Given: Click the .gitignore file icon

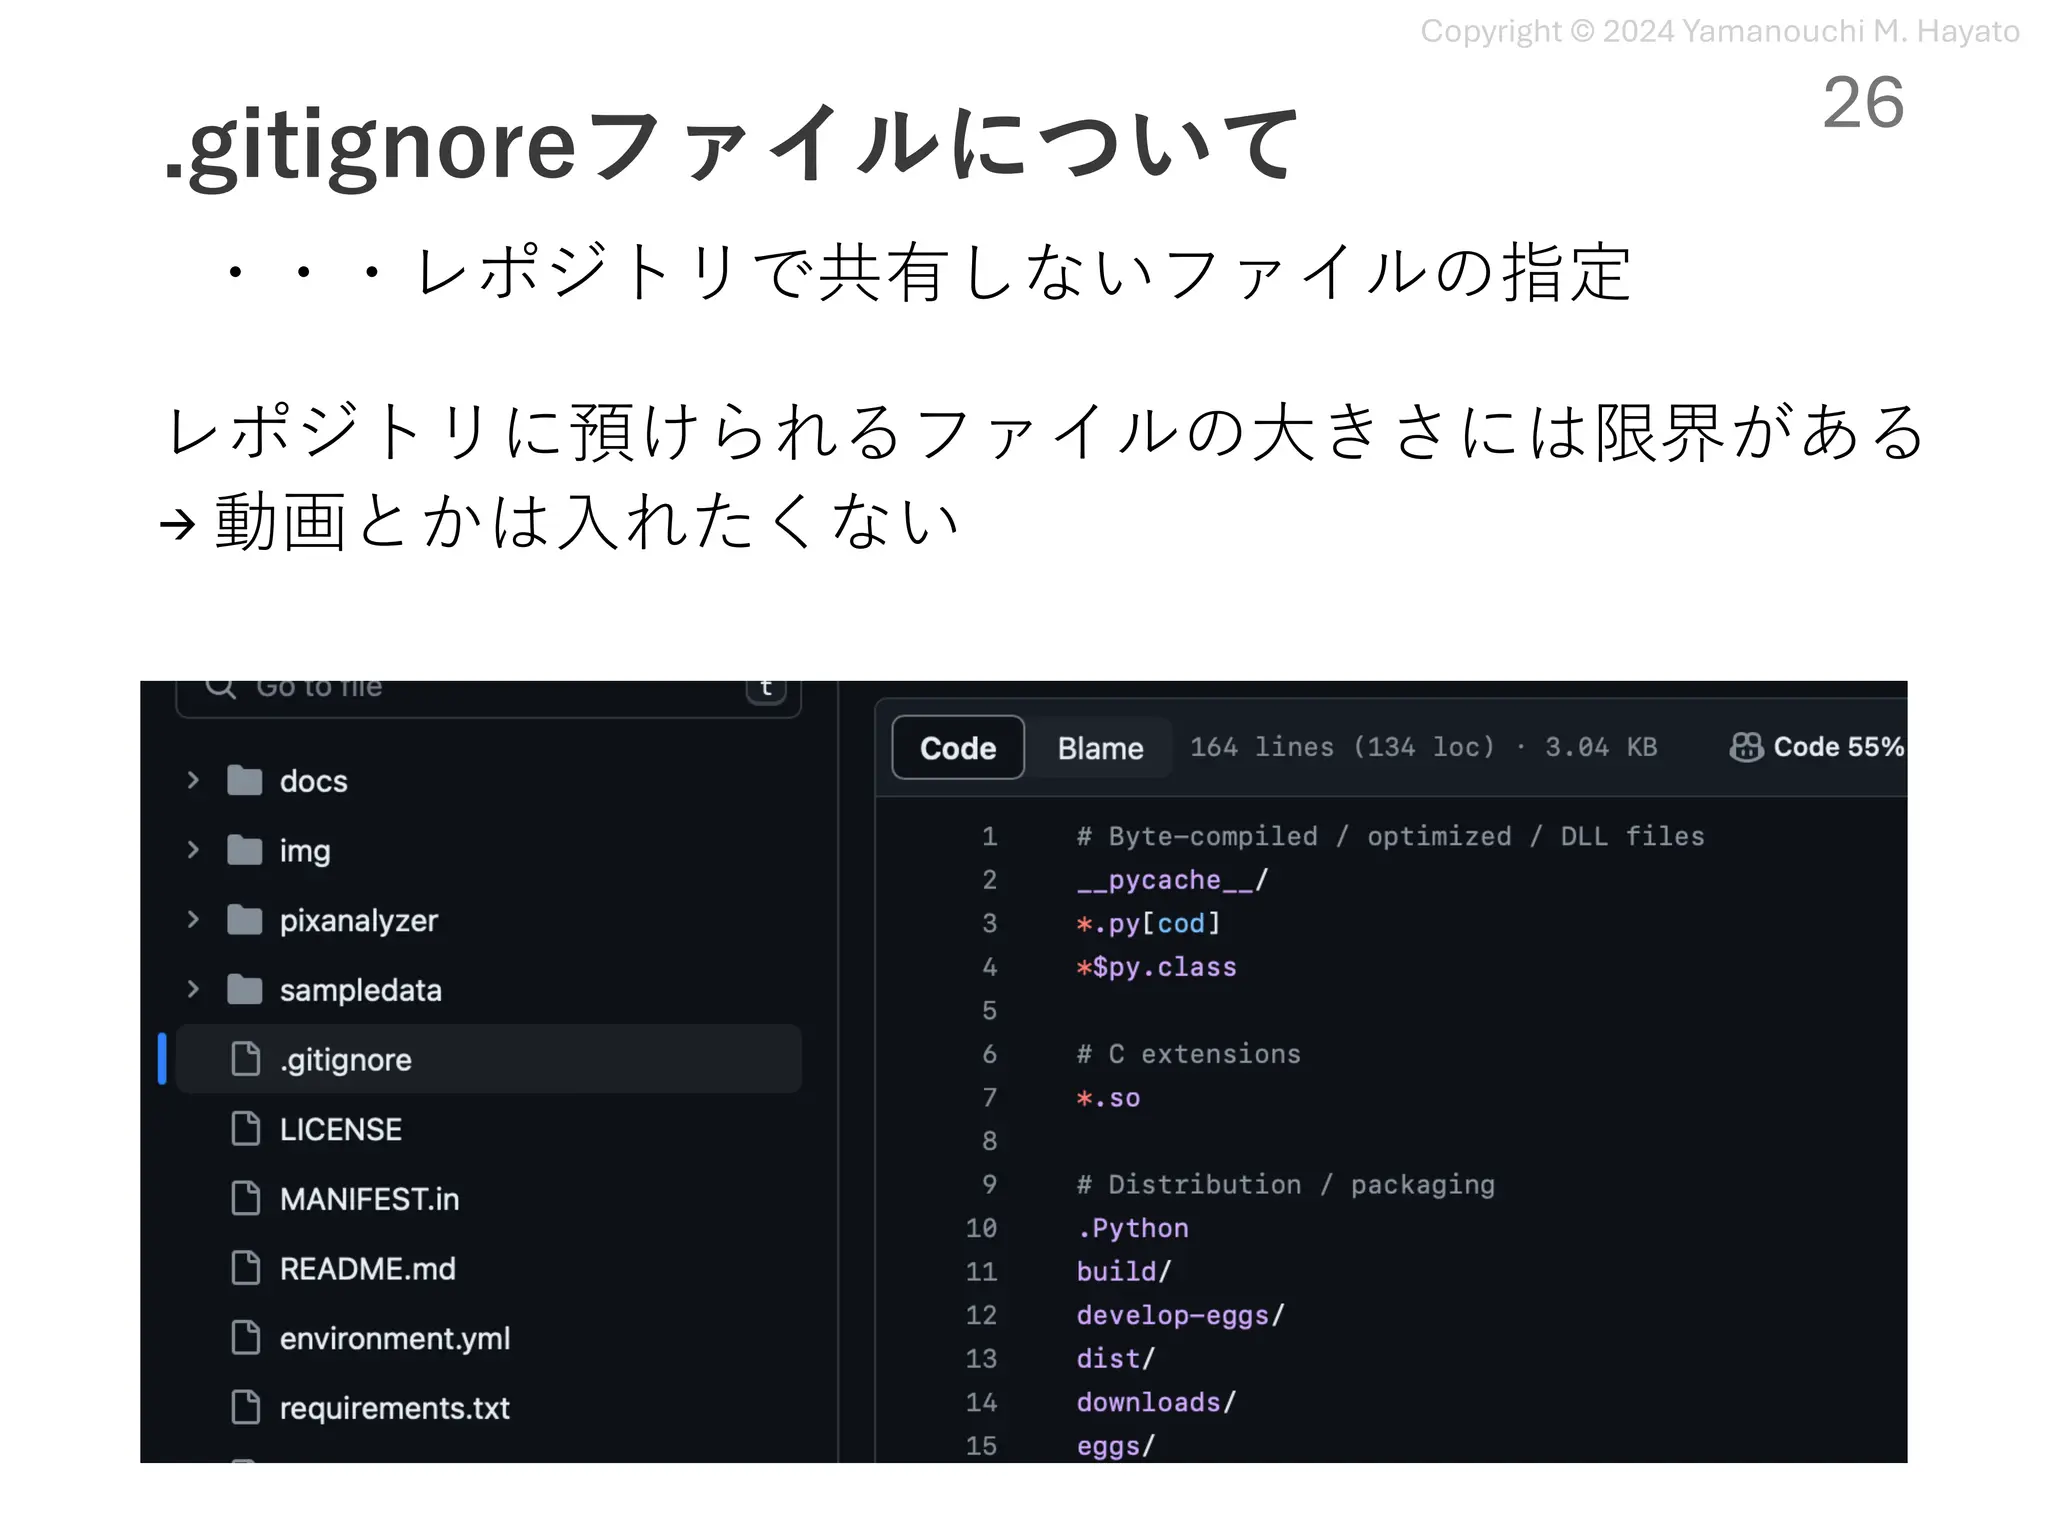Looking at the screenshot, I should (246, 1059).
